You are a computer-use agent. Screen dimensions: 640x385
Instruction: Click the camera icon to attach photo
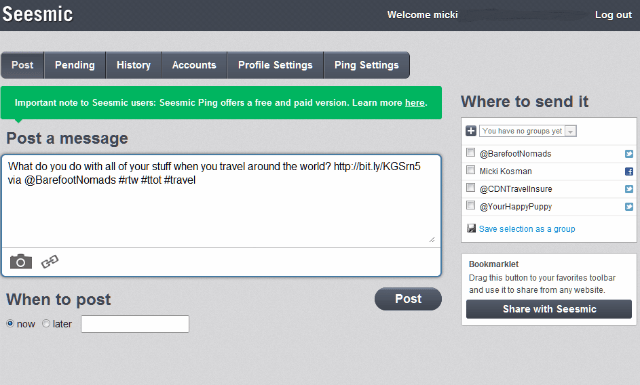[x=21, y=262]
